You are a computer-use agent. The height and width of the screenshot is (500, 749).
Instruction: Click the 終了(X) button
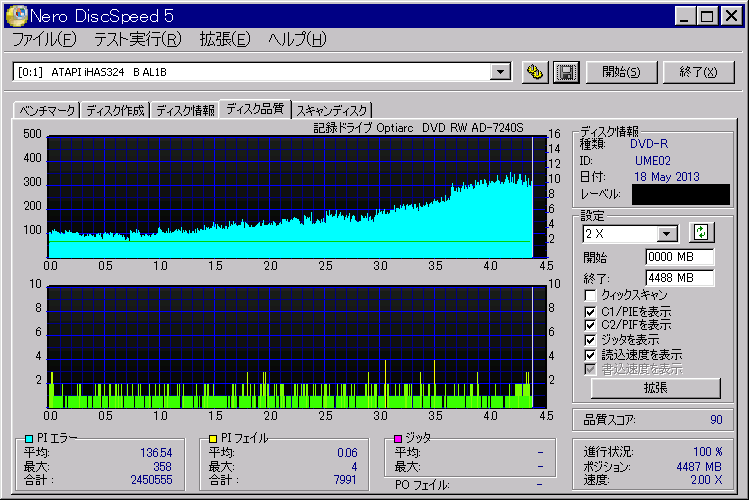[x=698, y=72]
